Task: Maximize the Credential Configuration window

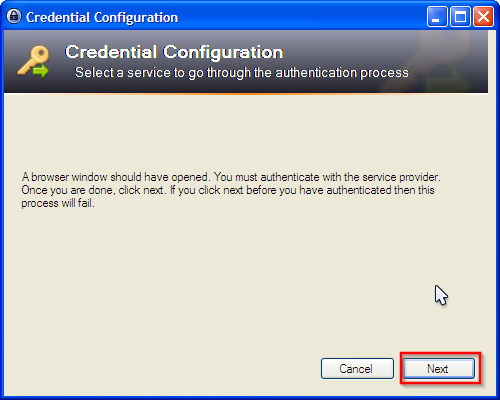Action: (x=460, y=16)
